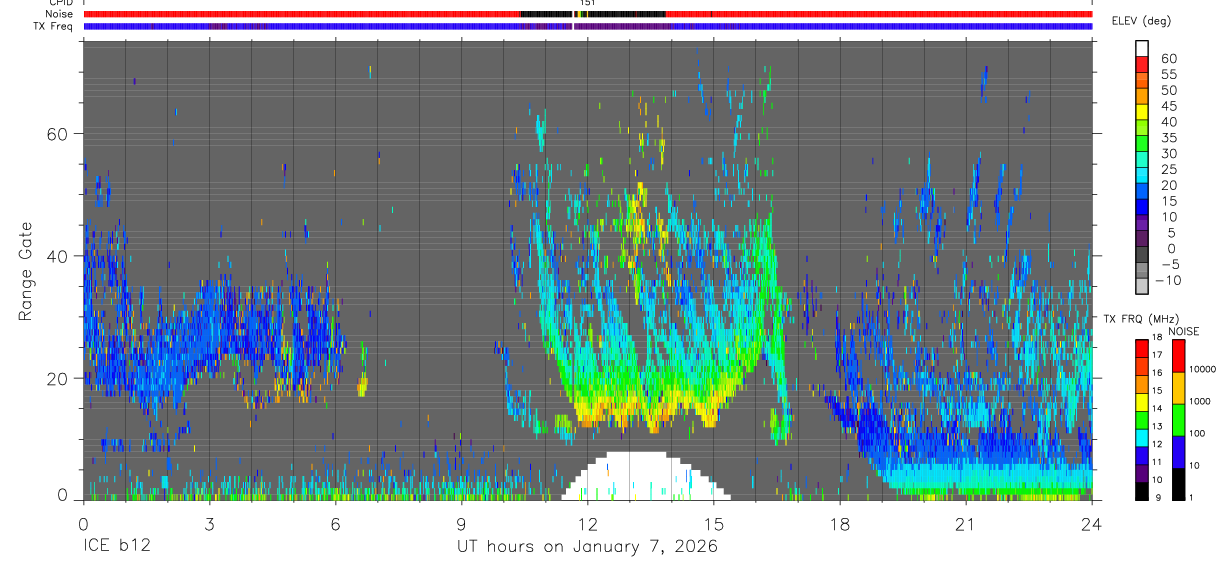The width and height of the screenshot is (1228, 567).
Task: Click the 'ELEV (deg)' legend title
Action: click(1142, 21)
